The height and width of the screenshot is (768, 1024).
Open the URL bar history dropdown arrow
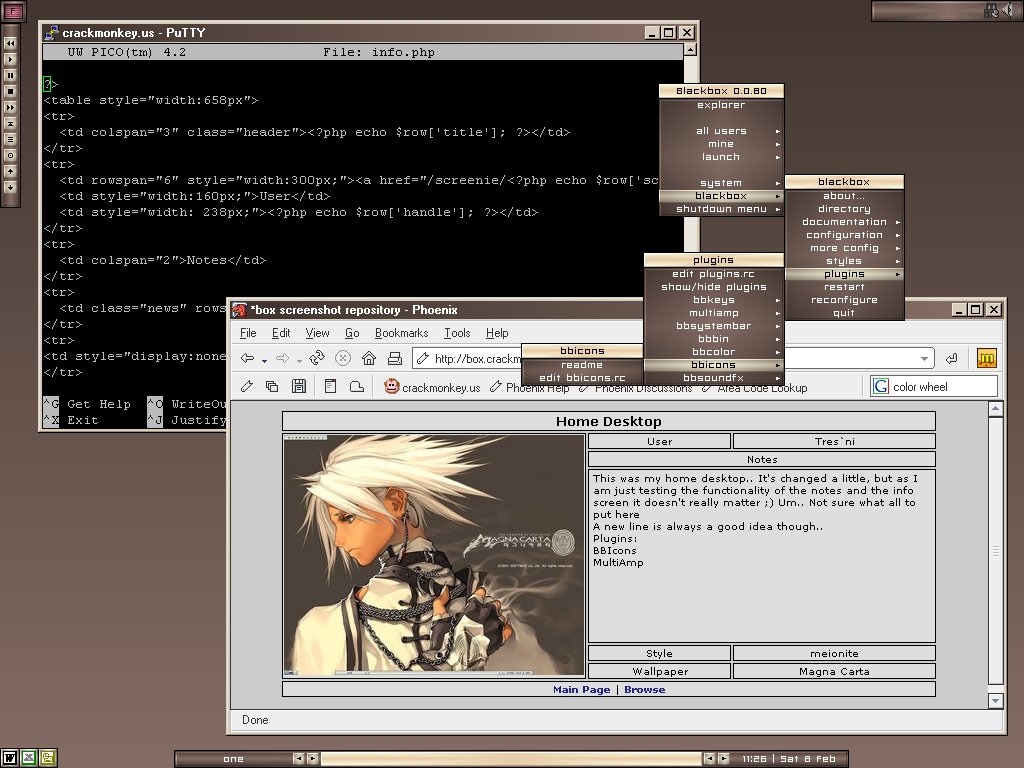[x=924, y=359]
